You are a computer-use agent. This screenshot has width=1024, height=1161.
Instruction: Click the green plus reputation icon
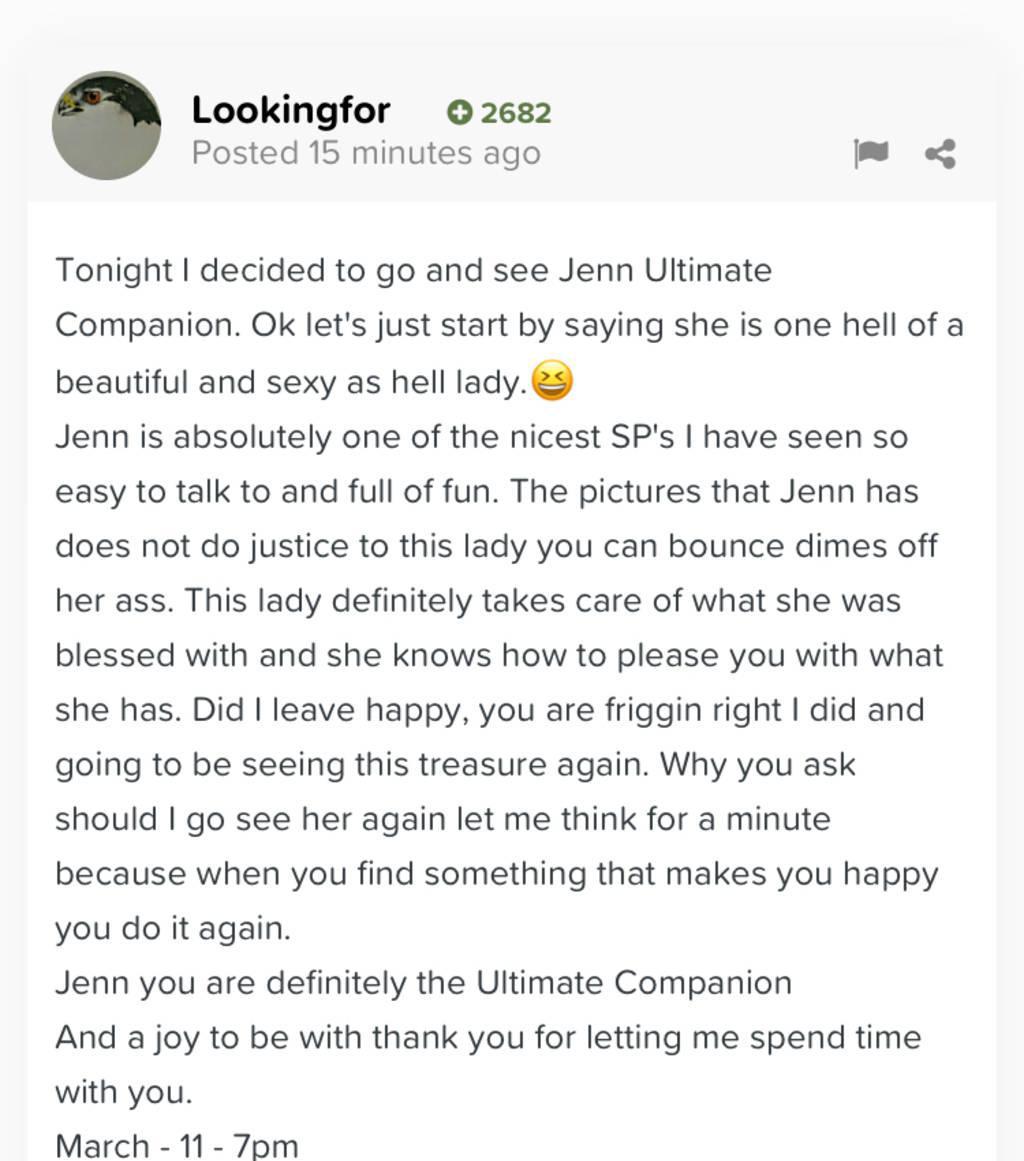click(459, 113)
